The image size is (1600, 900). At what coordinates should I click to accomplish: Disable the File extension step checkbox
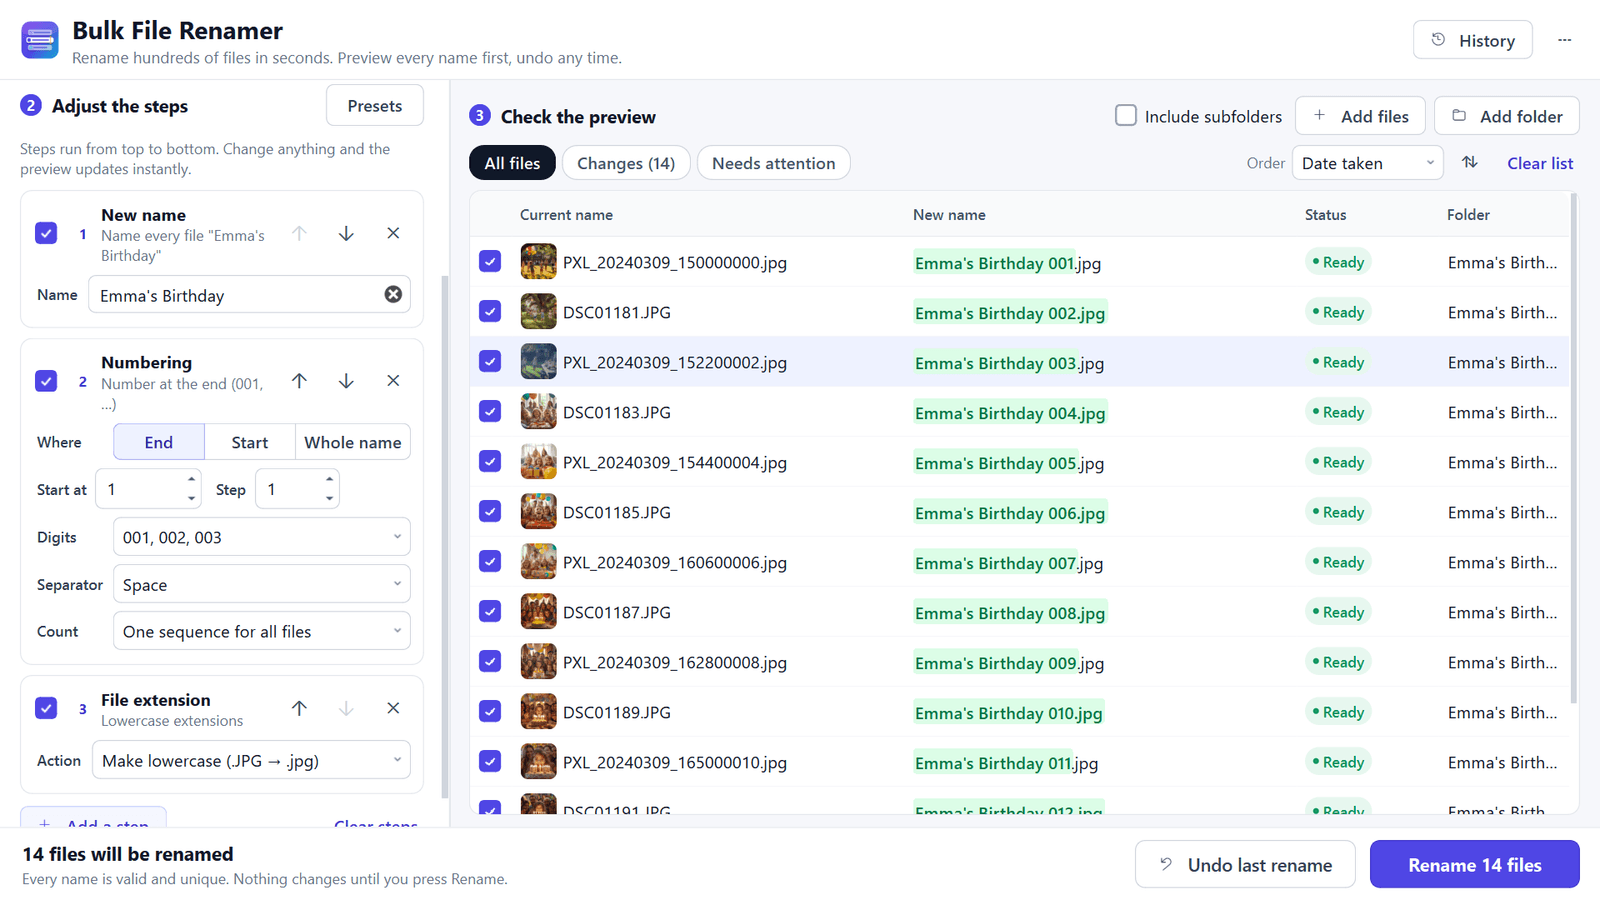[x=46, y=708]
